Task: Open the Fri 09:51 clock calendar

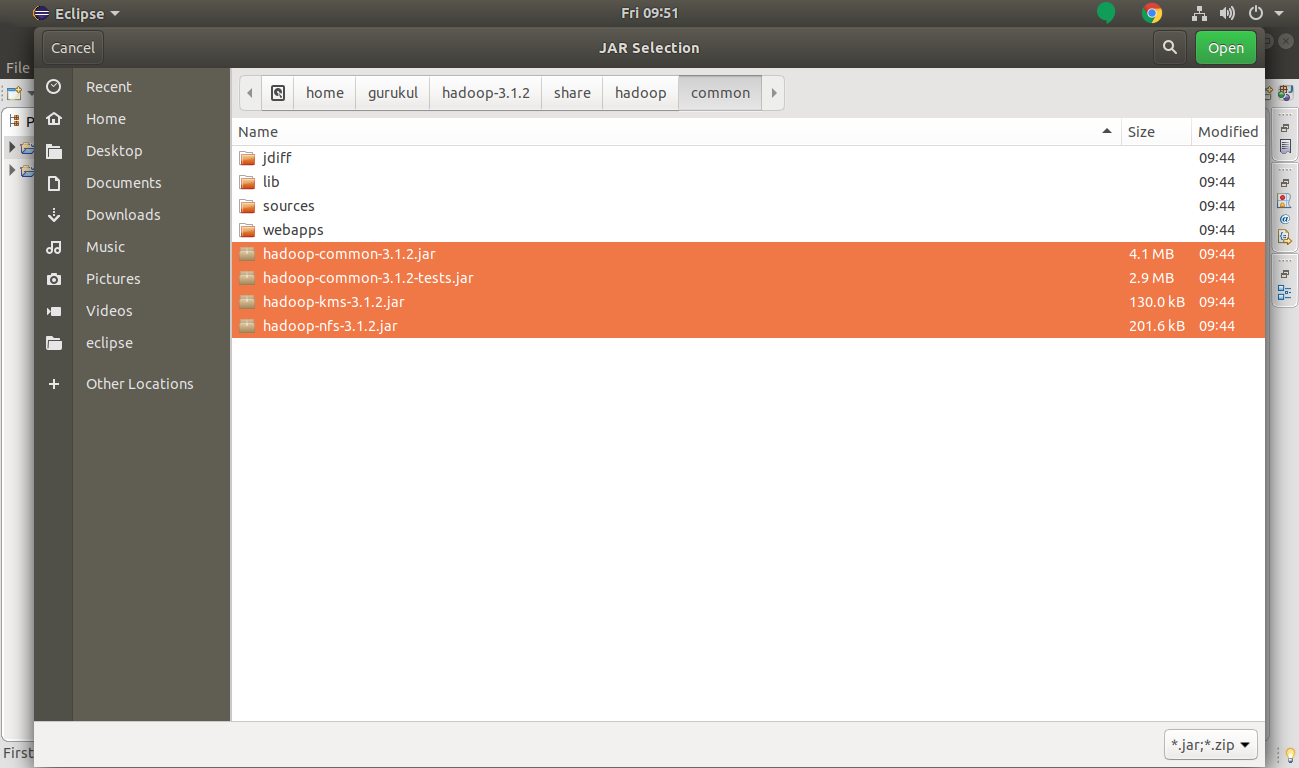Action: pos(650,13)
